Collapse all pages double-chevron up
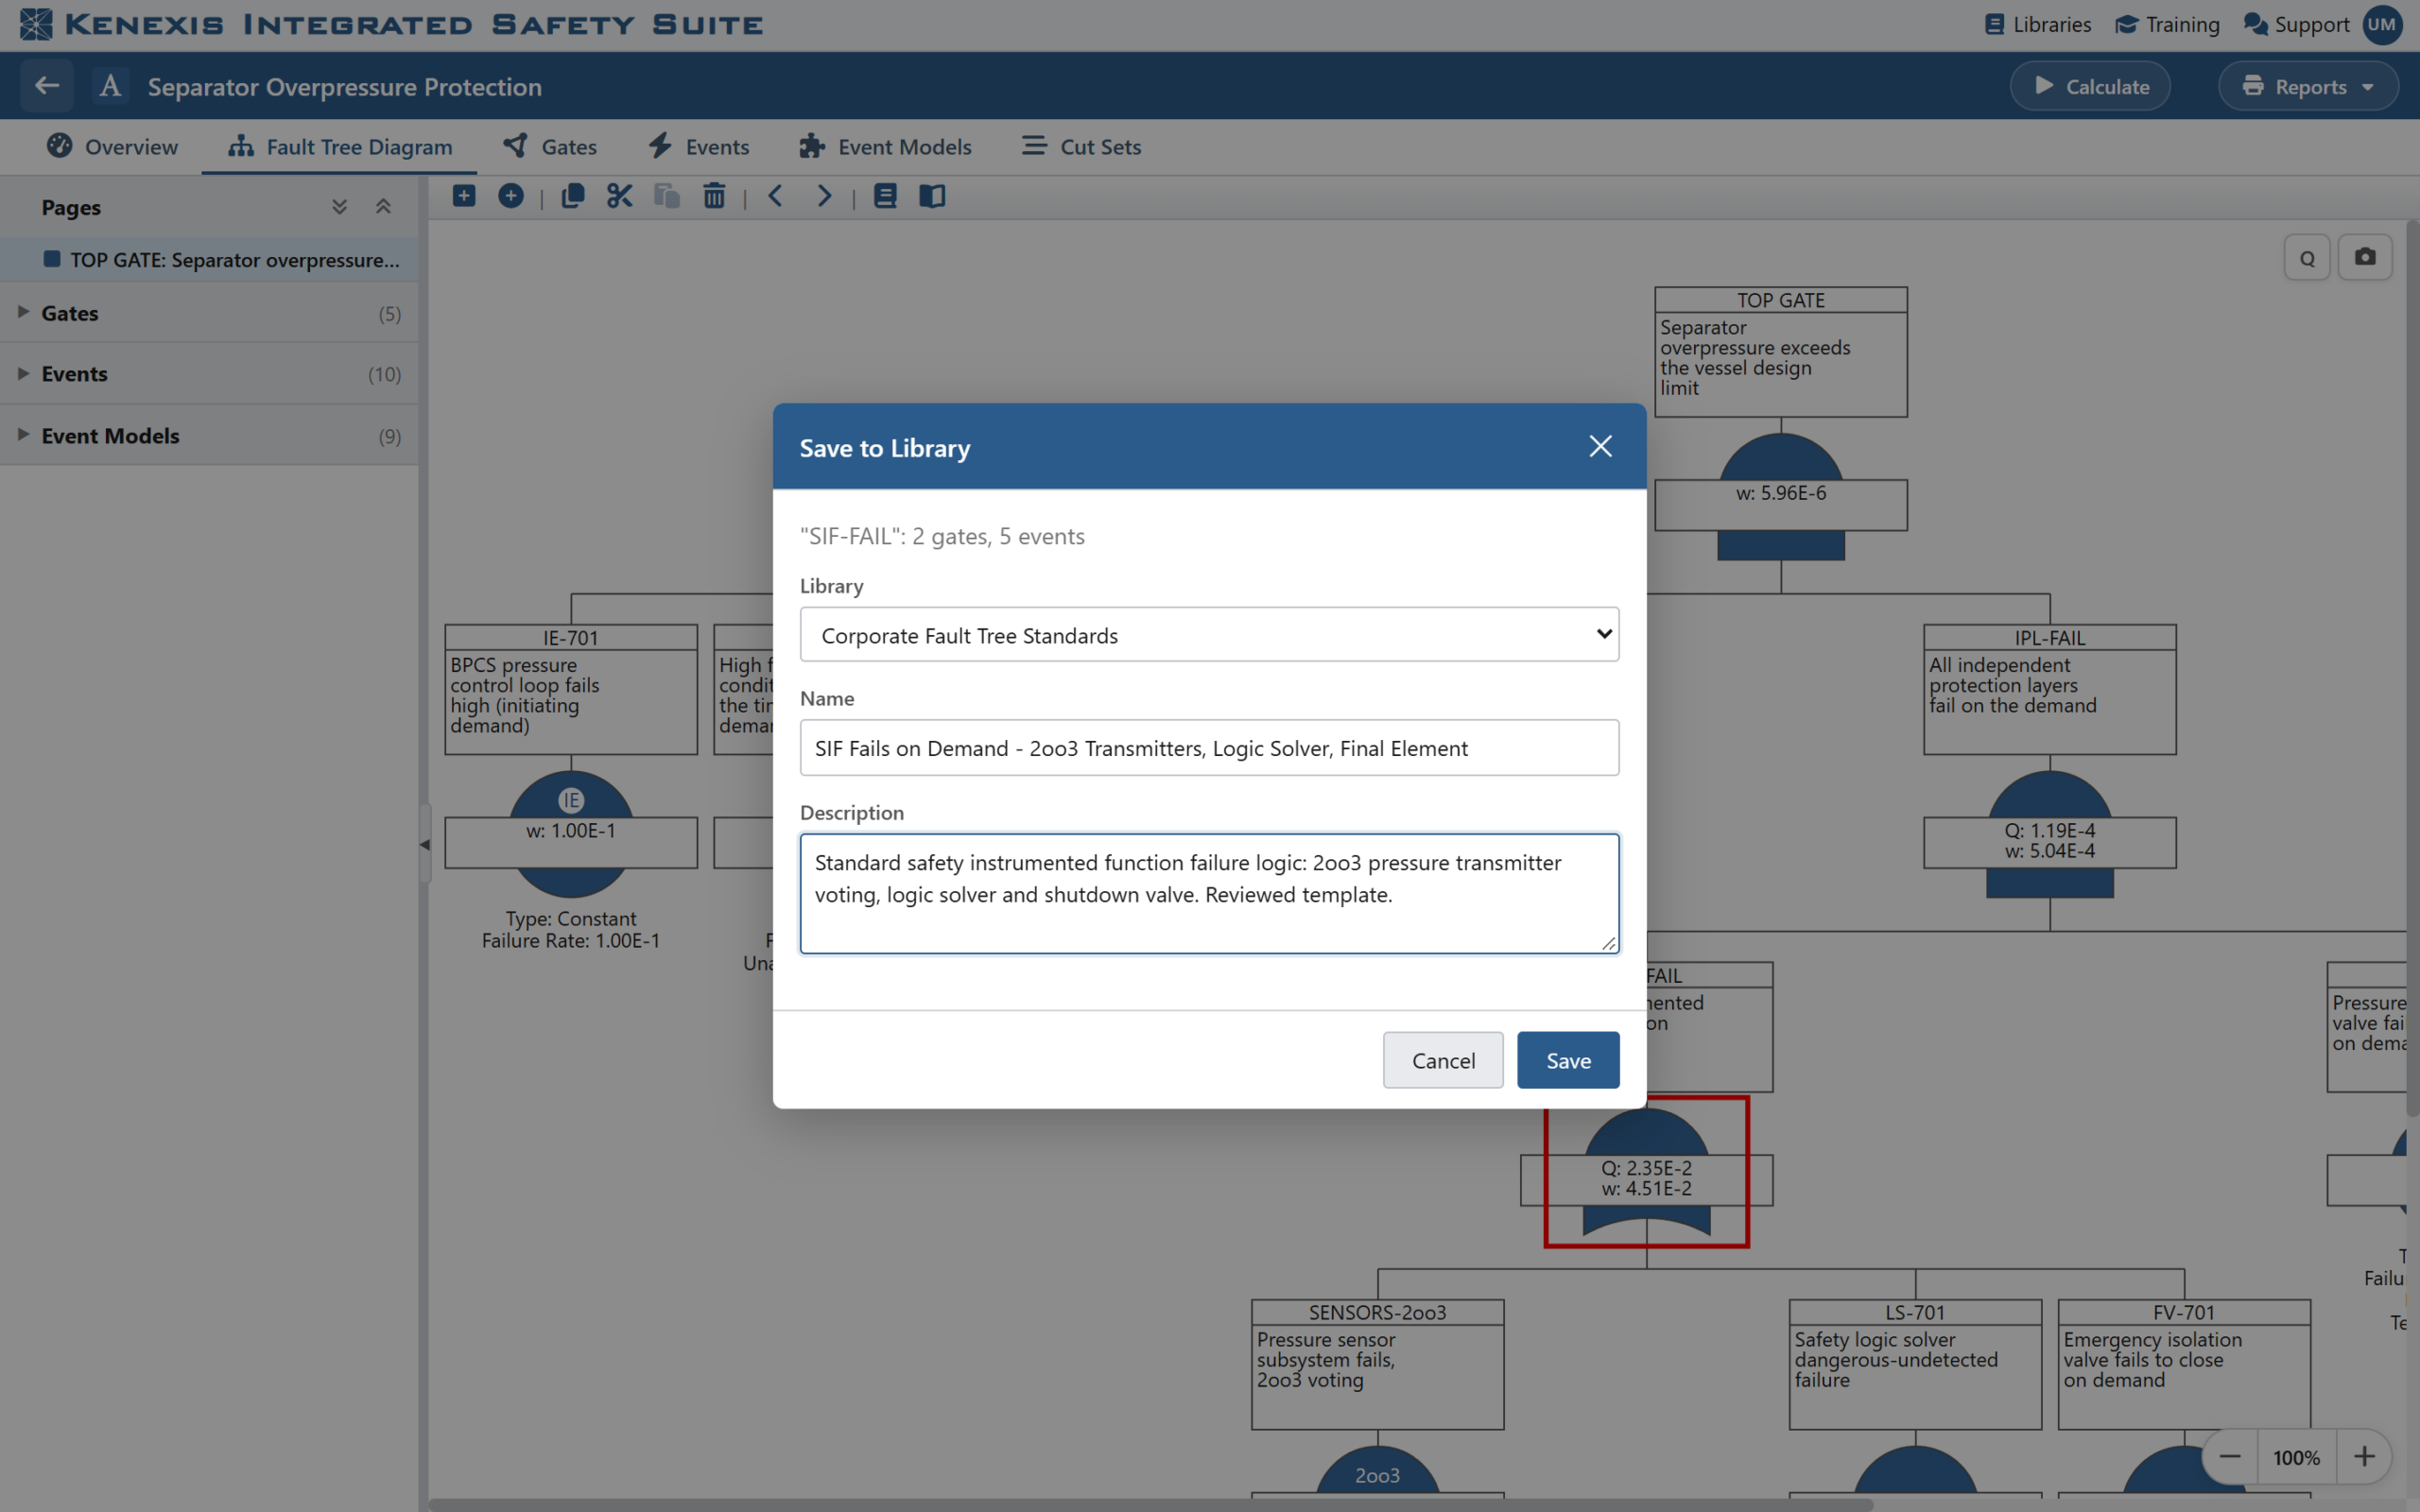The width and height of the screenshot is (2420, 1512). coord(383,207)
